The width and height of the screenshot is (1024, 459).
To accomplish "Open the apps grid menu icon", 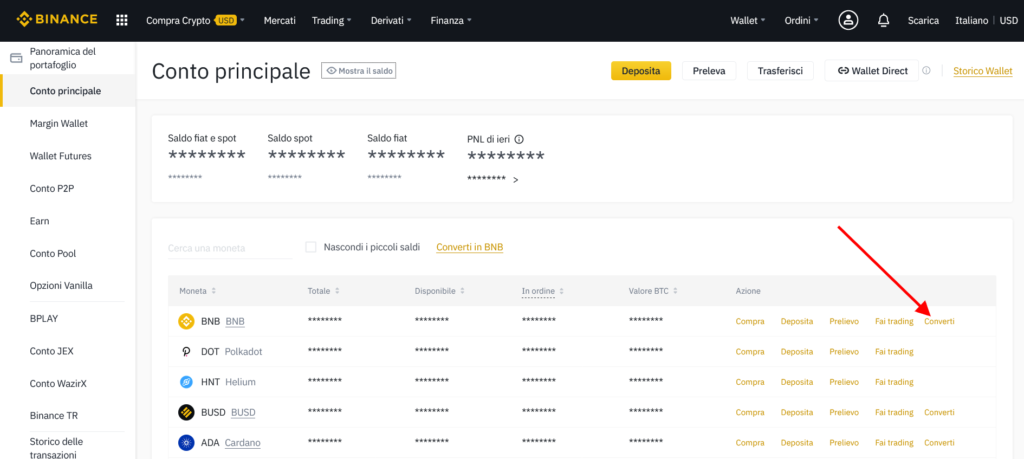I will click(121, 20).
